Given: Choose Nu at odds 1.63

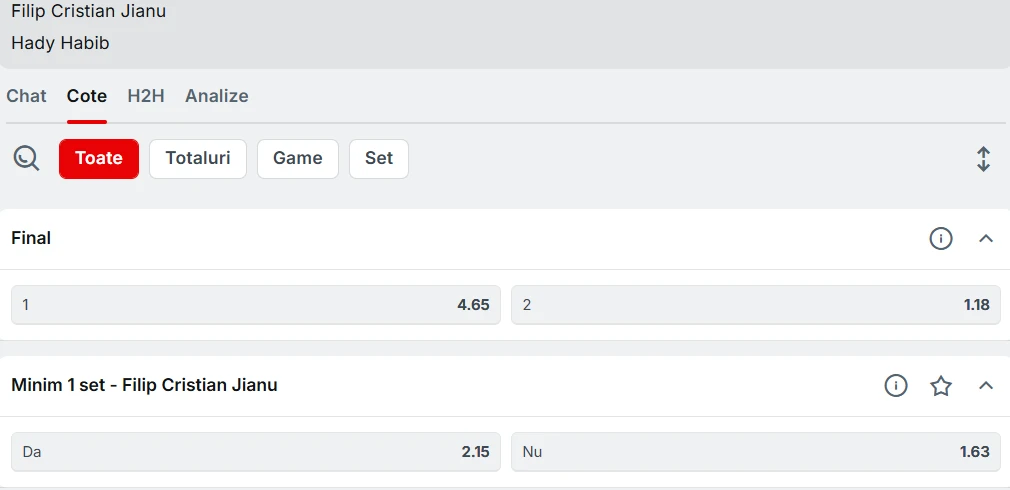Looking at the screenshot, I should [x=756, y=451].
